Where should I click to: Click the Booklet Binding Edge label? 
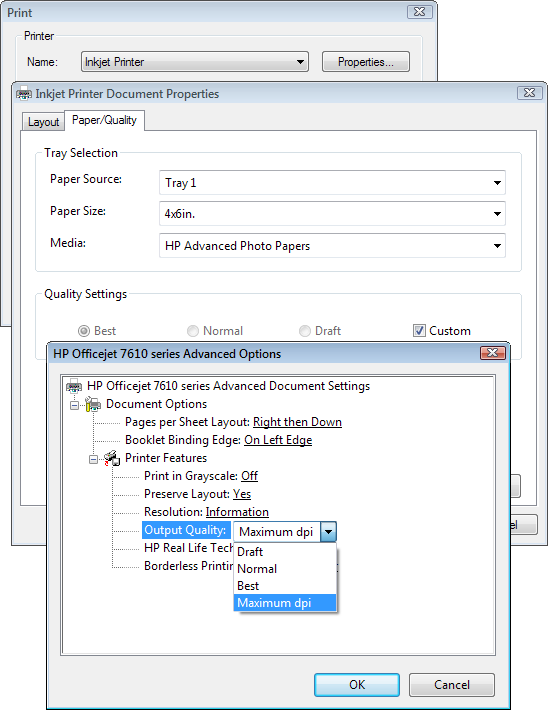183,440
